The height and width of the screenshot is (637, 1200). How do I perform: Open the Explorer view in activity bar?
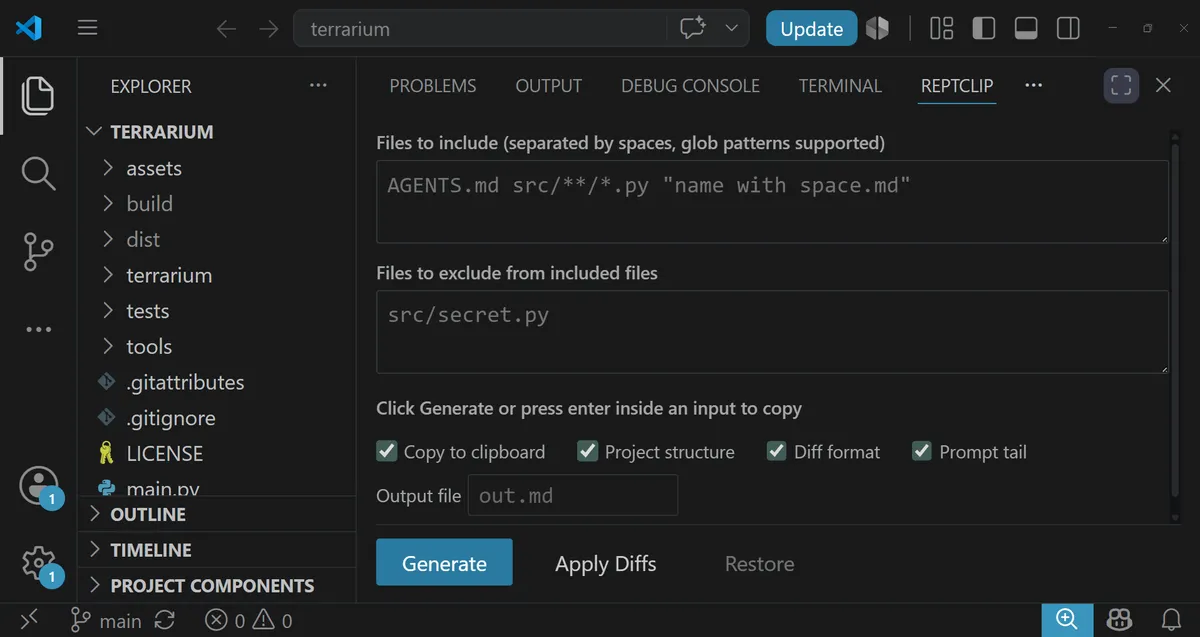click(x=38, y=95)
